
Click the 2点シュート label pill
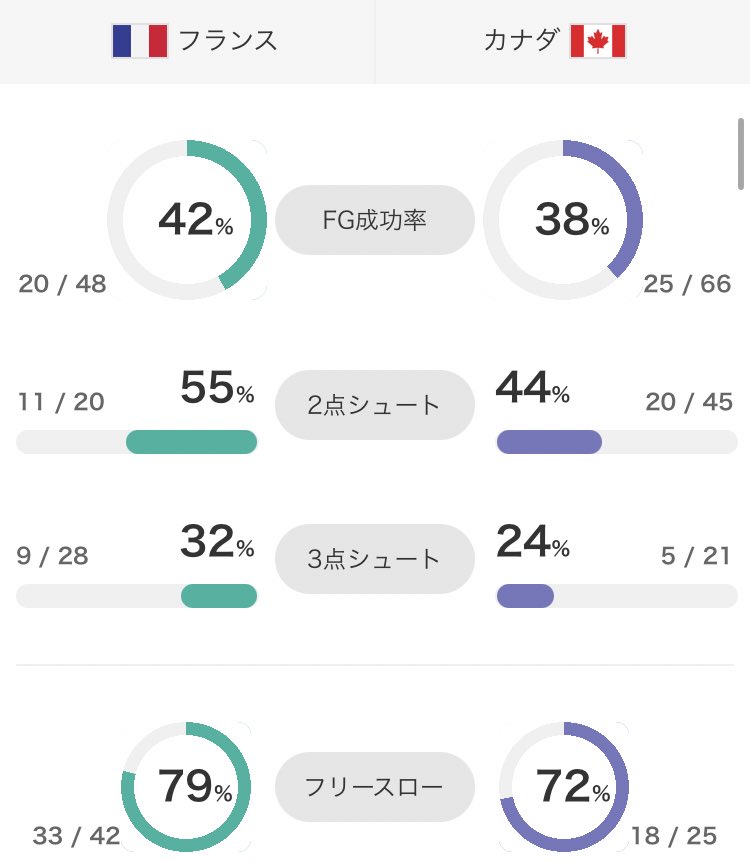[x=375, y=404]
